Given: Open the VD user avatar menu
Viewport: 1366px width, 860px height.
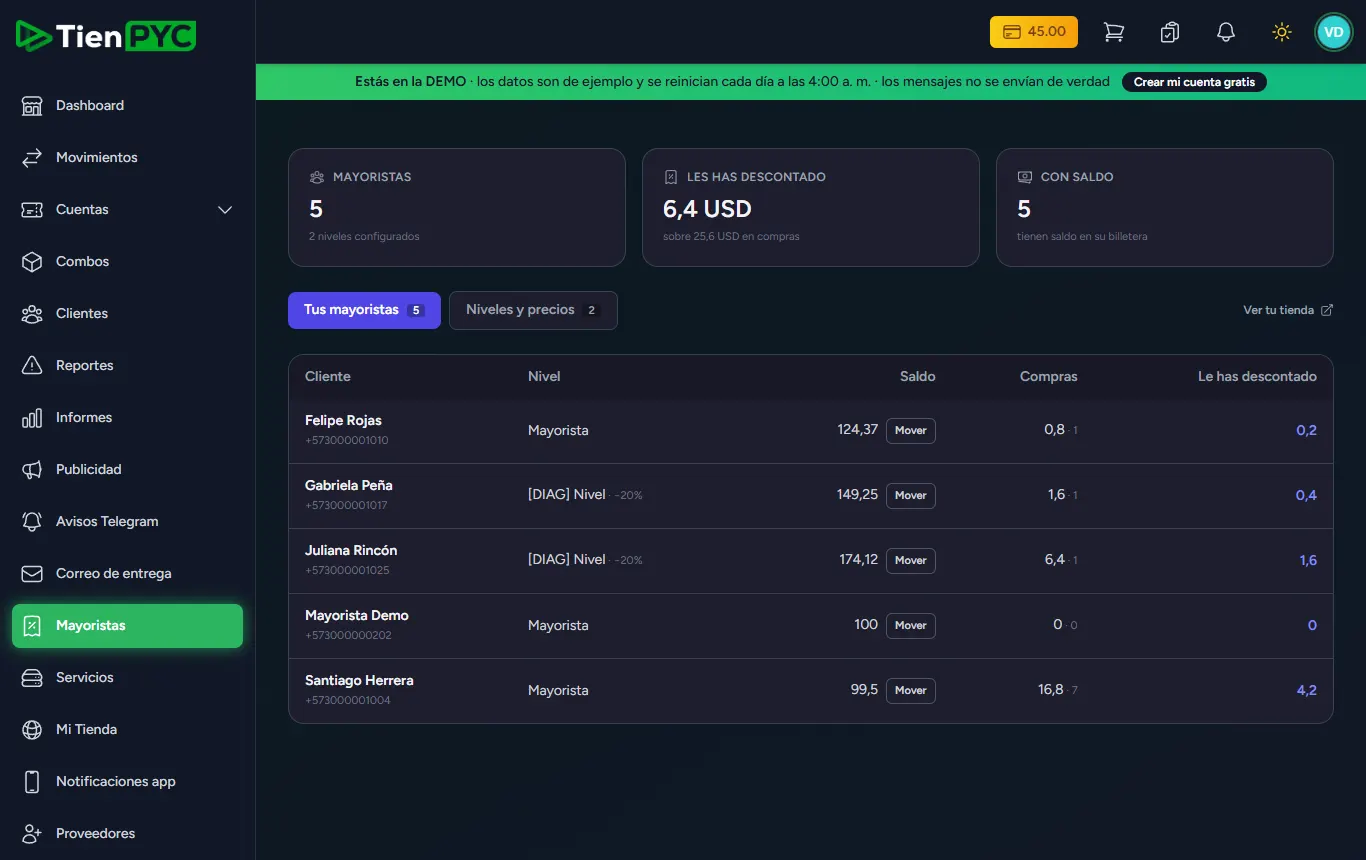Looking at the screenshot, I should pos(1333,32).
